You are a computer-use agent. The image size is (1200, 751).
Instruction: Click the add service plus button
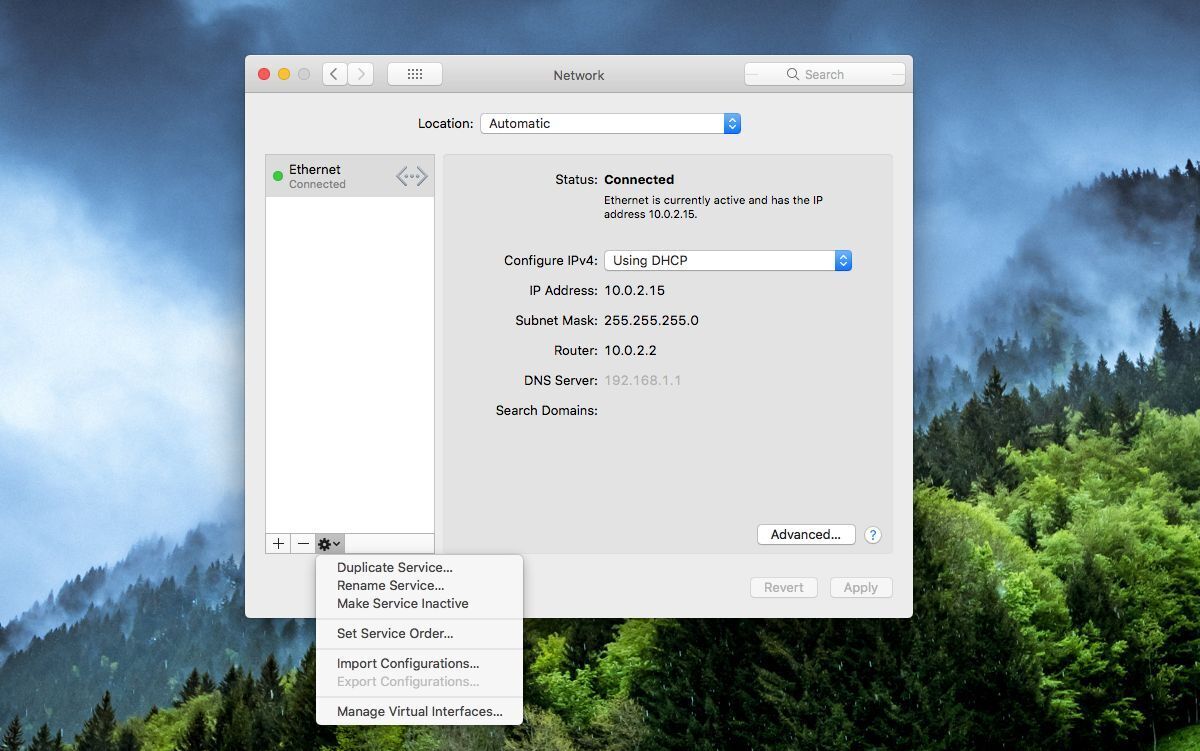tap(278, 543)
